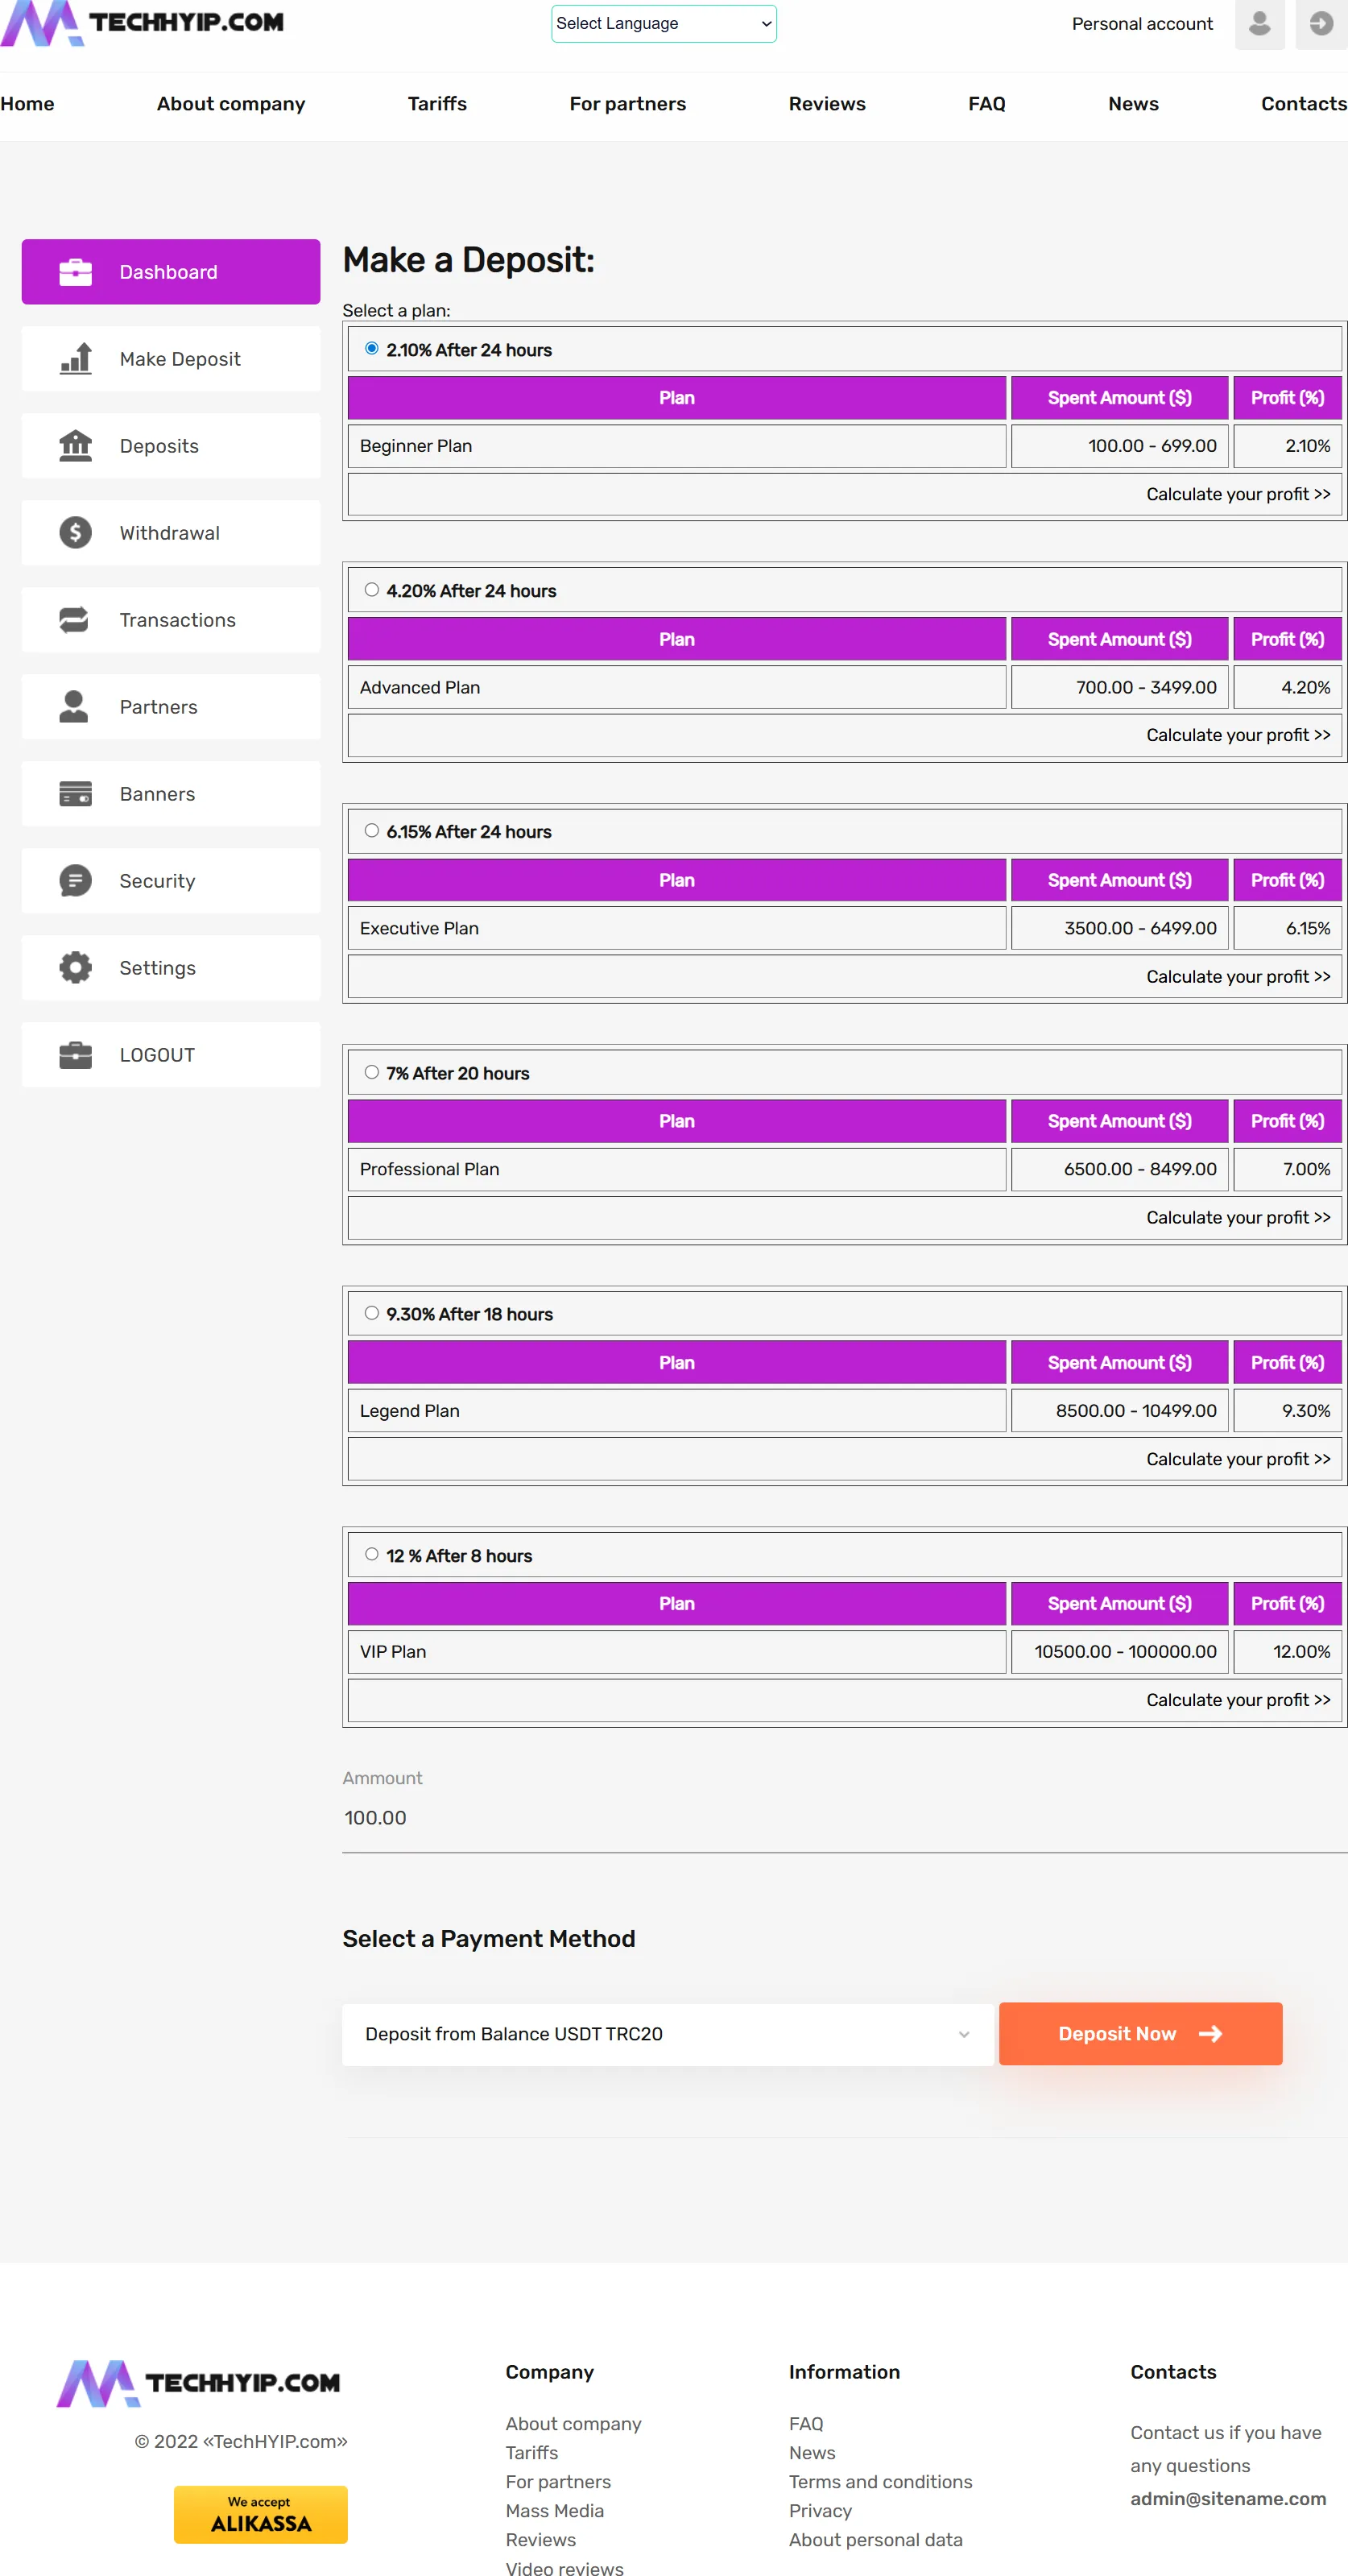Click the Security chat bubble icon
This screenshot has height=2576, width=1348.
pyautogui.click(x=75, y=880)
